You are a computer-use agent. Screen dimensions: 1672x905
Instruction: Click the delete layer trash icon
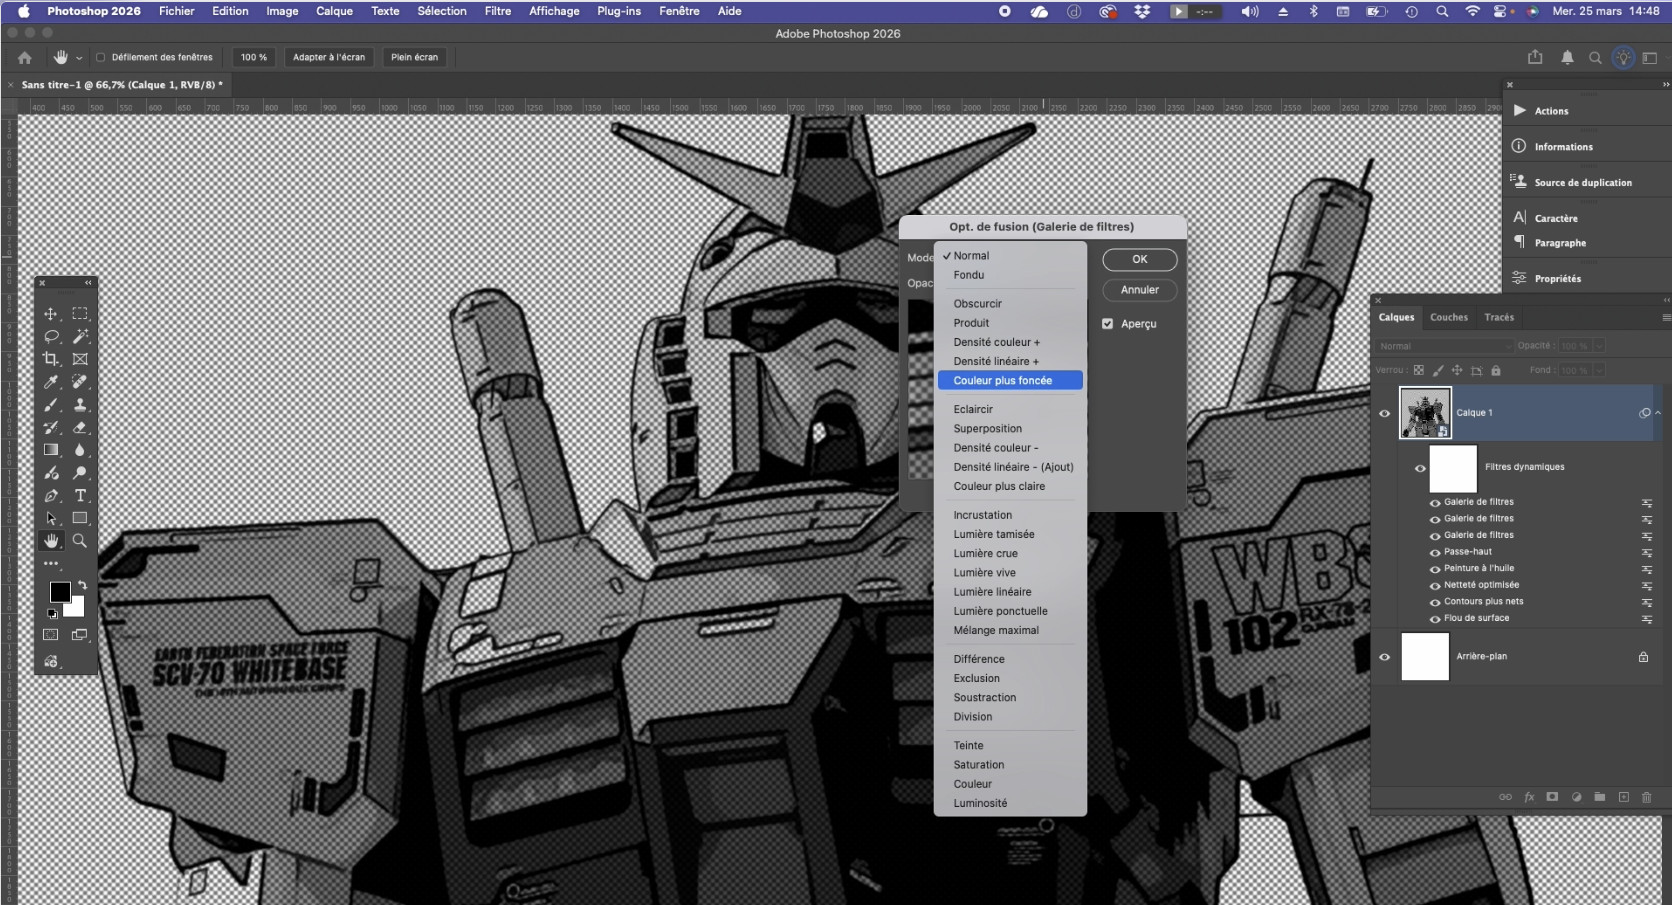coord(1646,797)
